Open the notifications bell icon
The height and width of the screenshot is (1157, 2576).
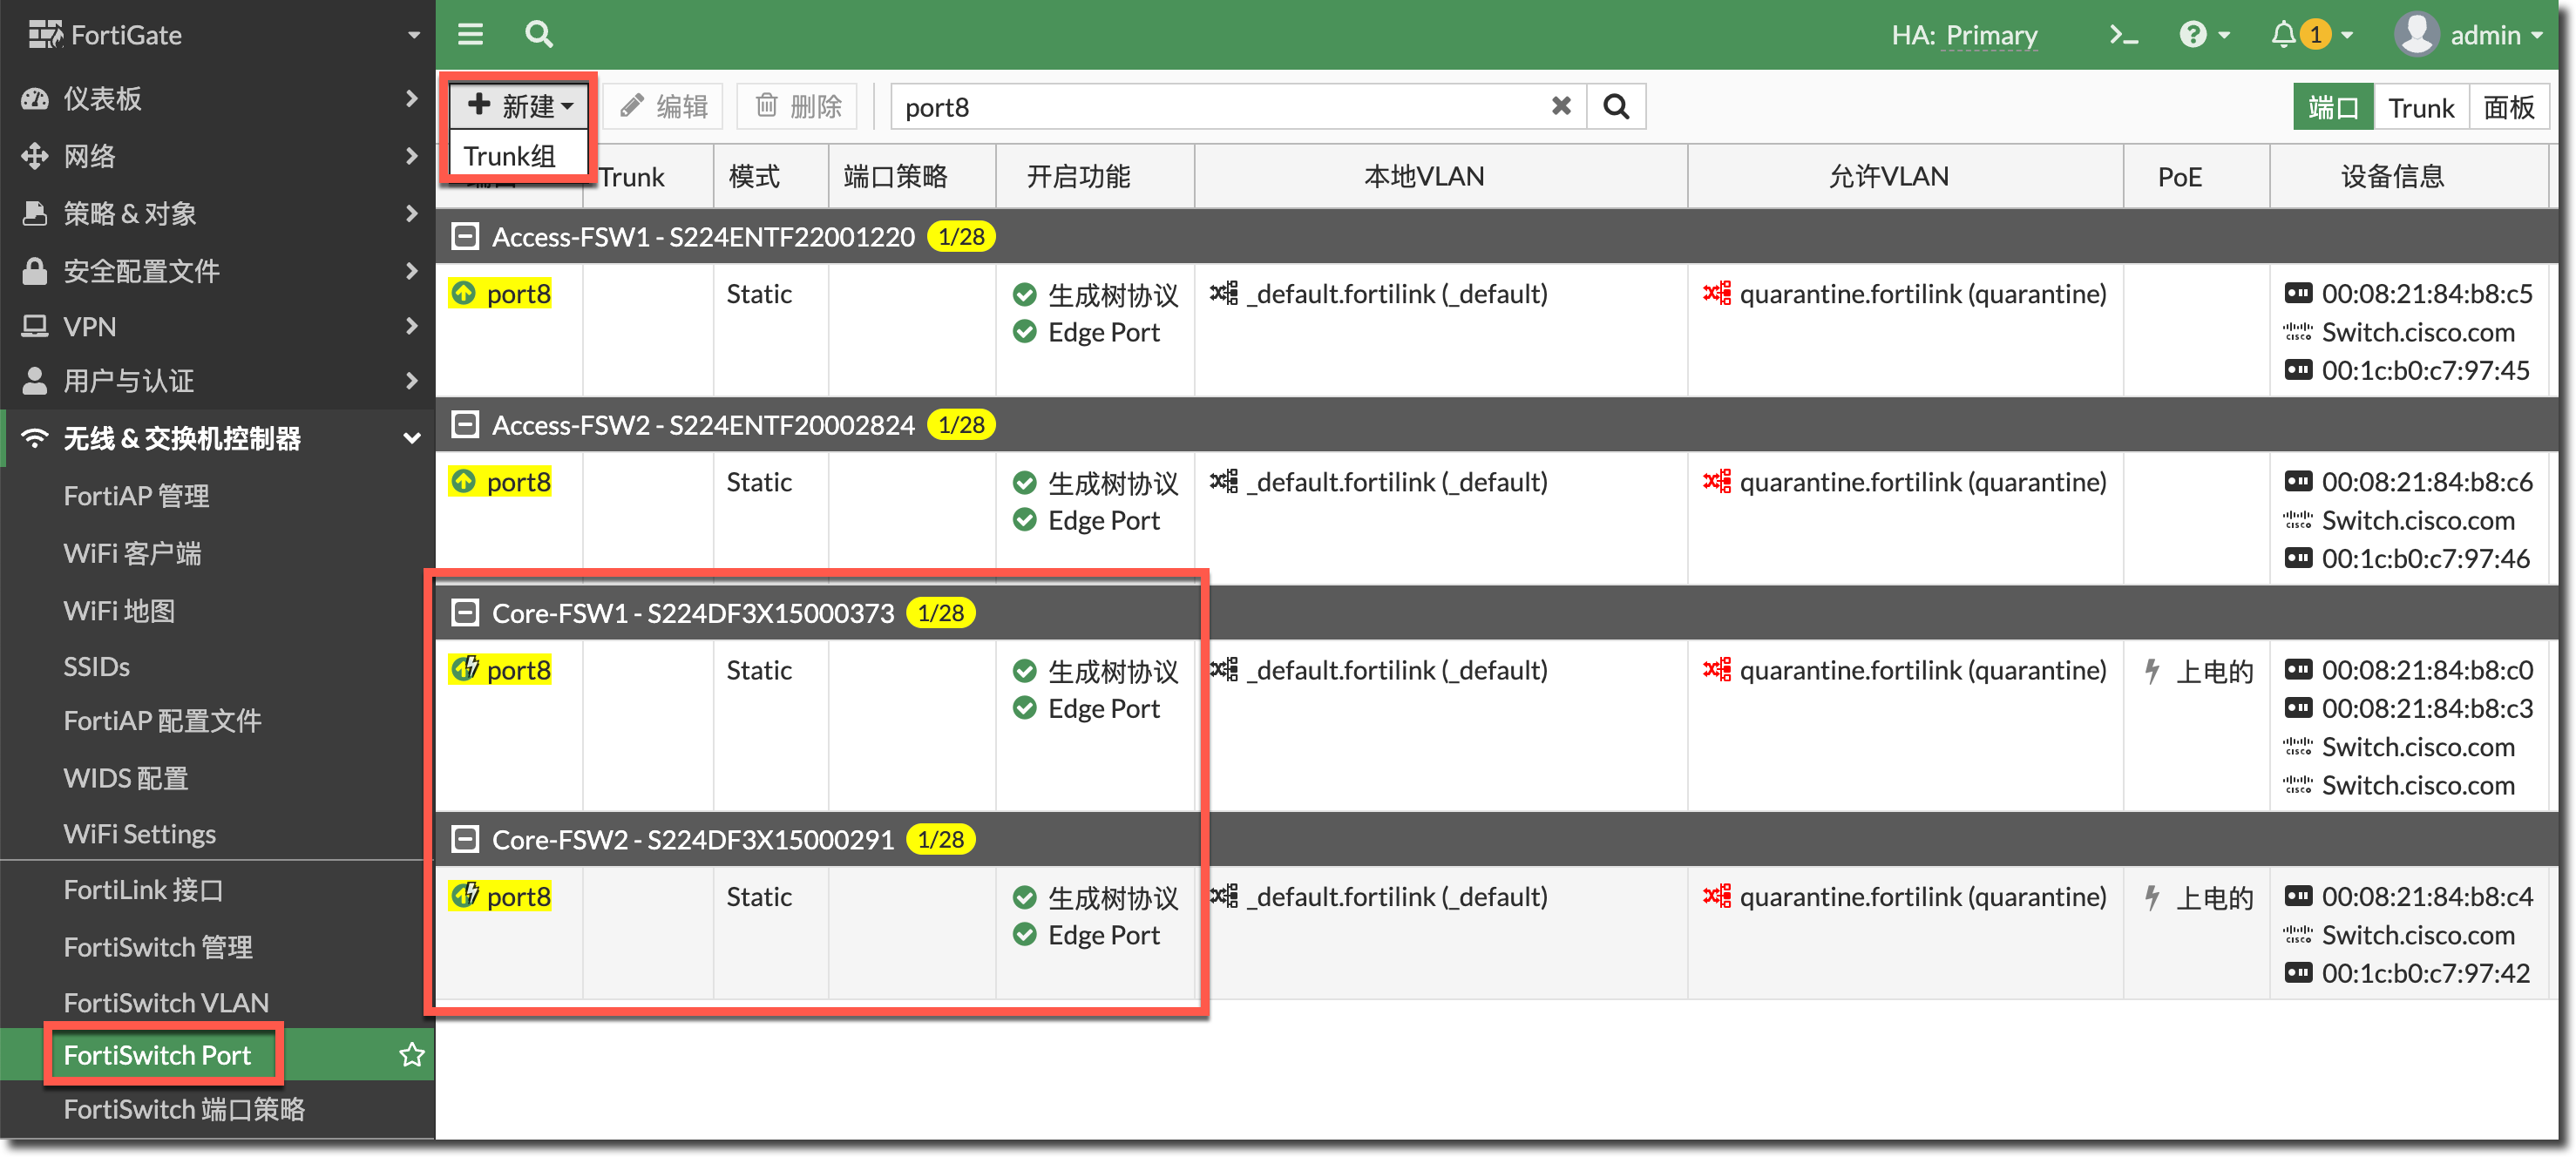2282,35
